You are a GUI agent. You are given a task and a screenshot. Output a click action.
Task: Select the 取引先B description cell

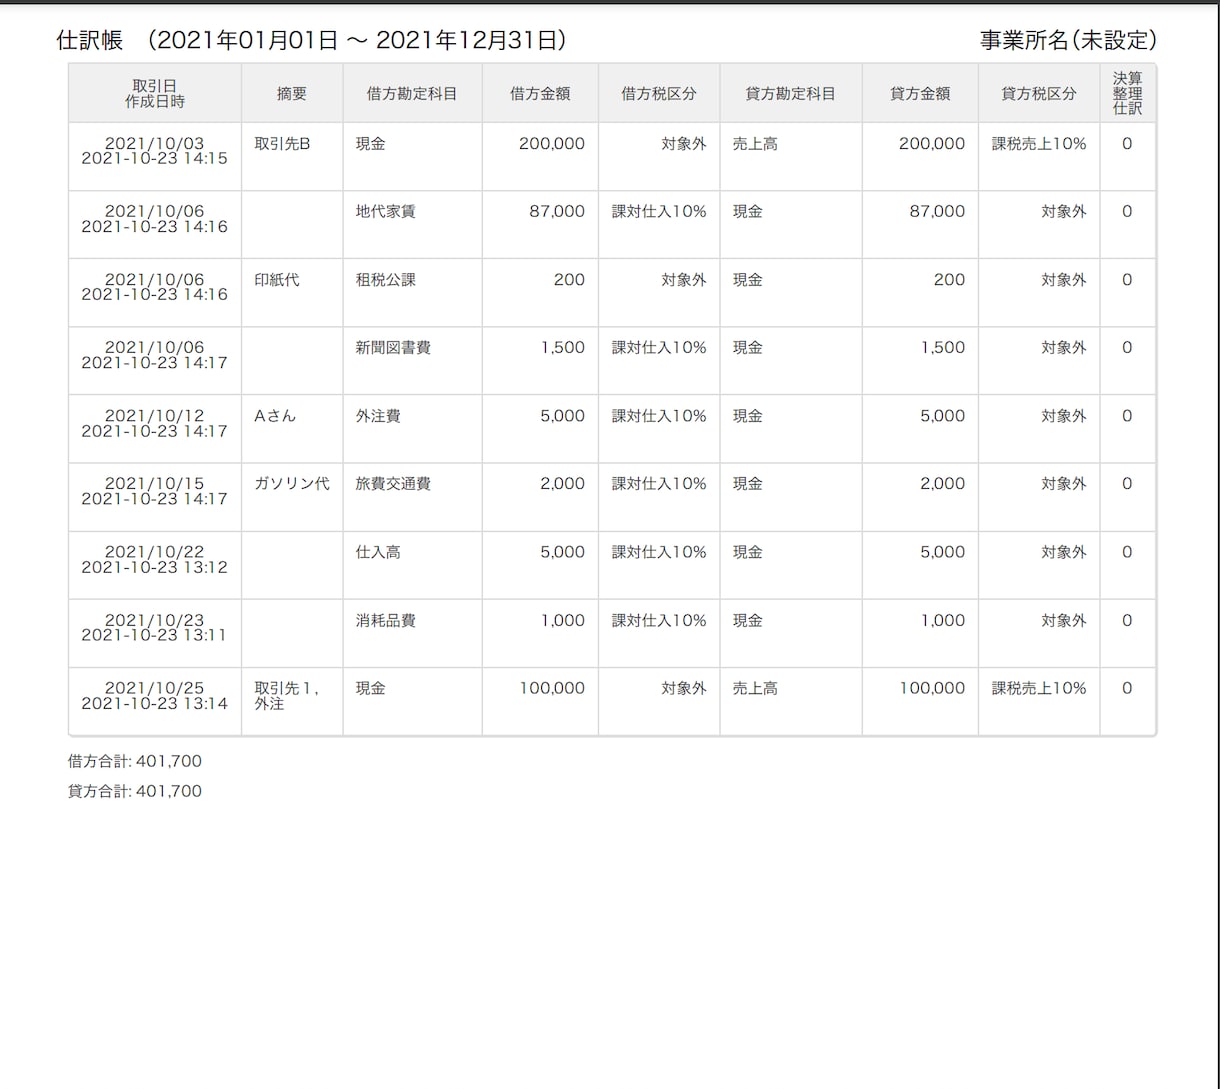coord(292,156)
